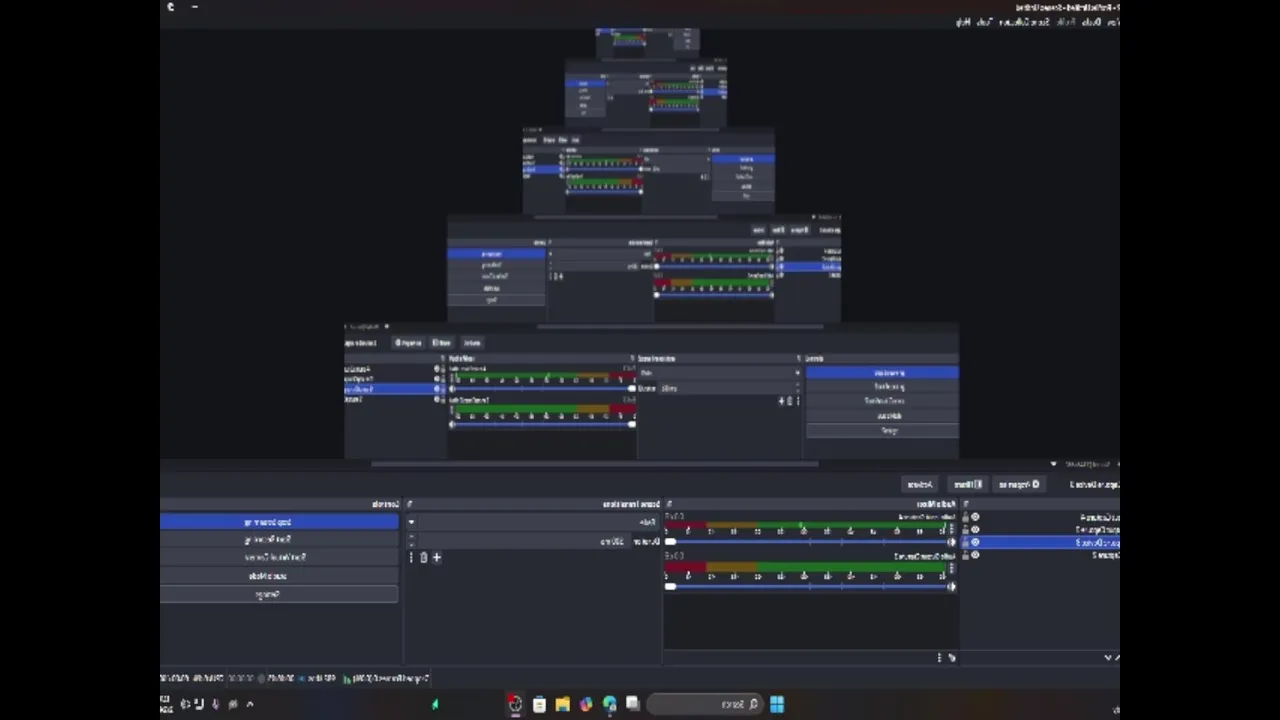
Task: Open source Properties button with gear
Action: [x=1018, y=484]
